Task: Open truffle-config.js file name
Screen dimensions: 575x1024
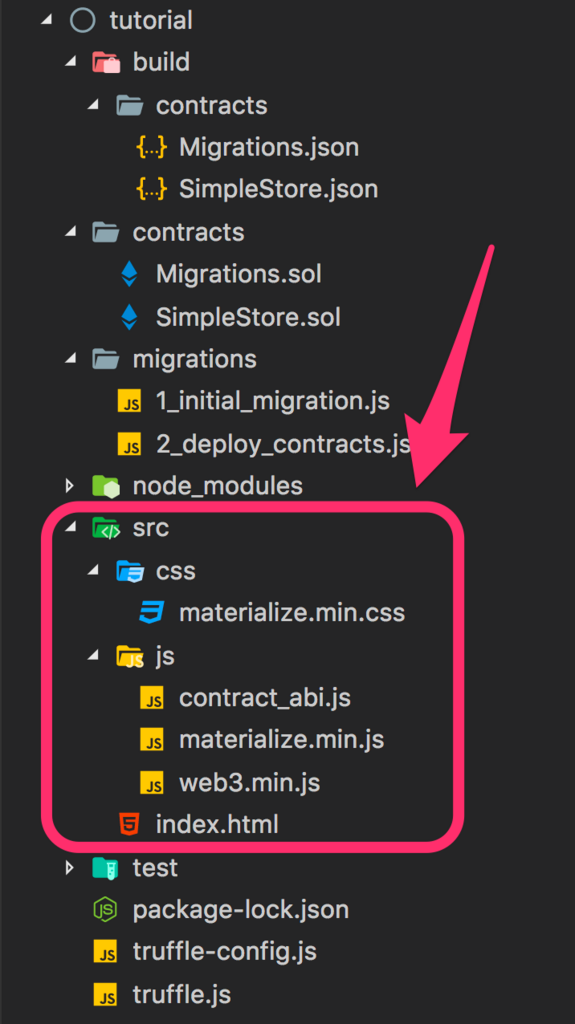Action: click(x=225, y=952)
